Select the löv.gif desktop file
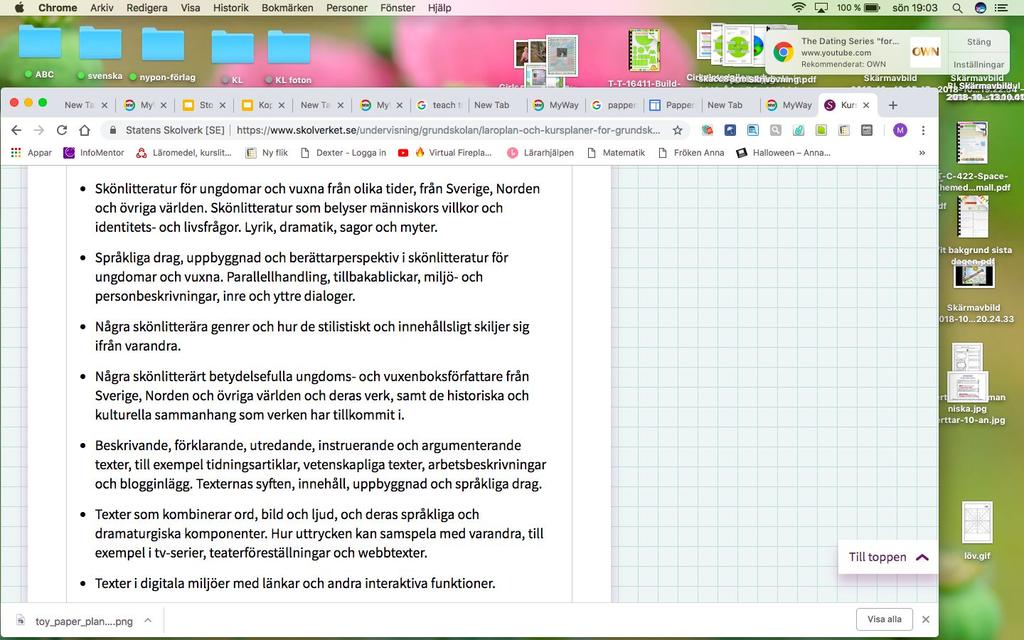The height and width of the screenshot is (640, 1024). click(x=977, y=530)
